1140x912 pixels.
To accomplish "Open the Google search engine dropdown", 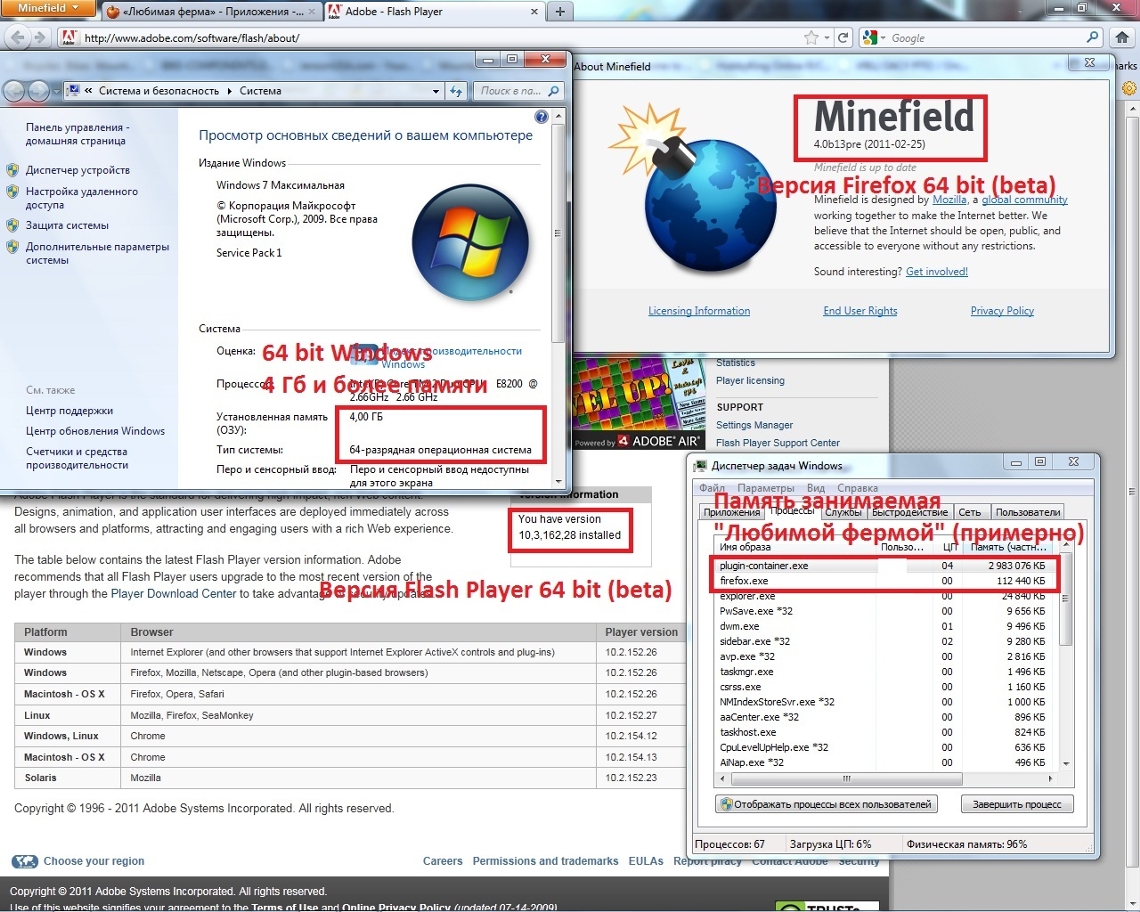I will (873, 38).
